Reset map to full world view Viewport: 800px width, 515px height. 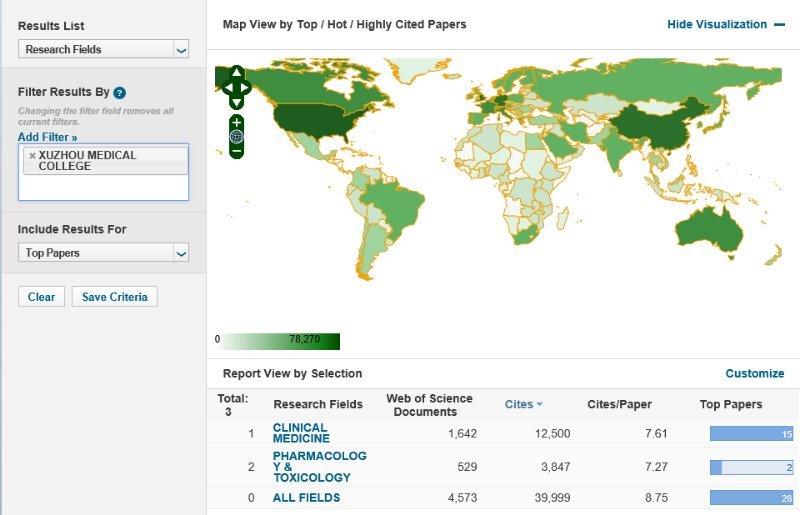coord(236,136)
